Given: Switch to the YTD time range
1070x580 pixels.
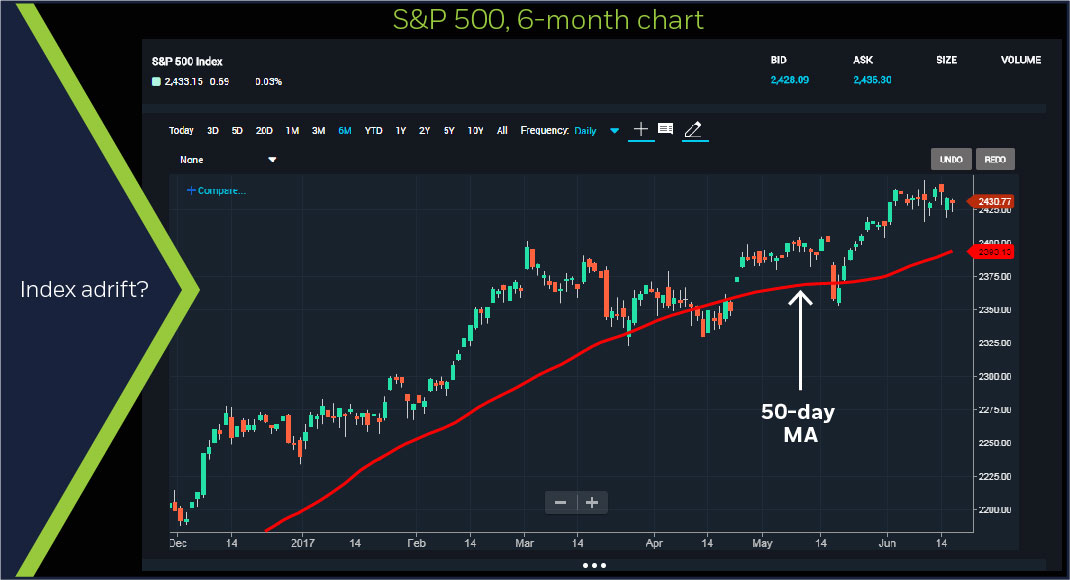Looking at the screenshot, I should pyautogui.click(x=373, y=131).
